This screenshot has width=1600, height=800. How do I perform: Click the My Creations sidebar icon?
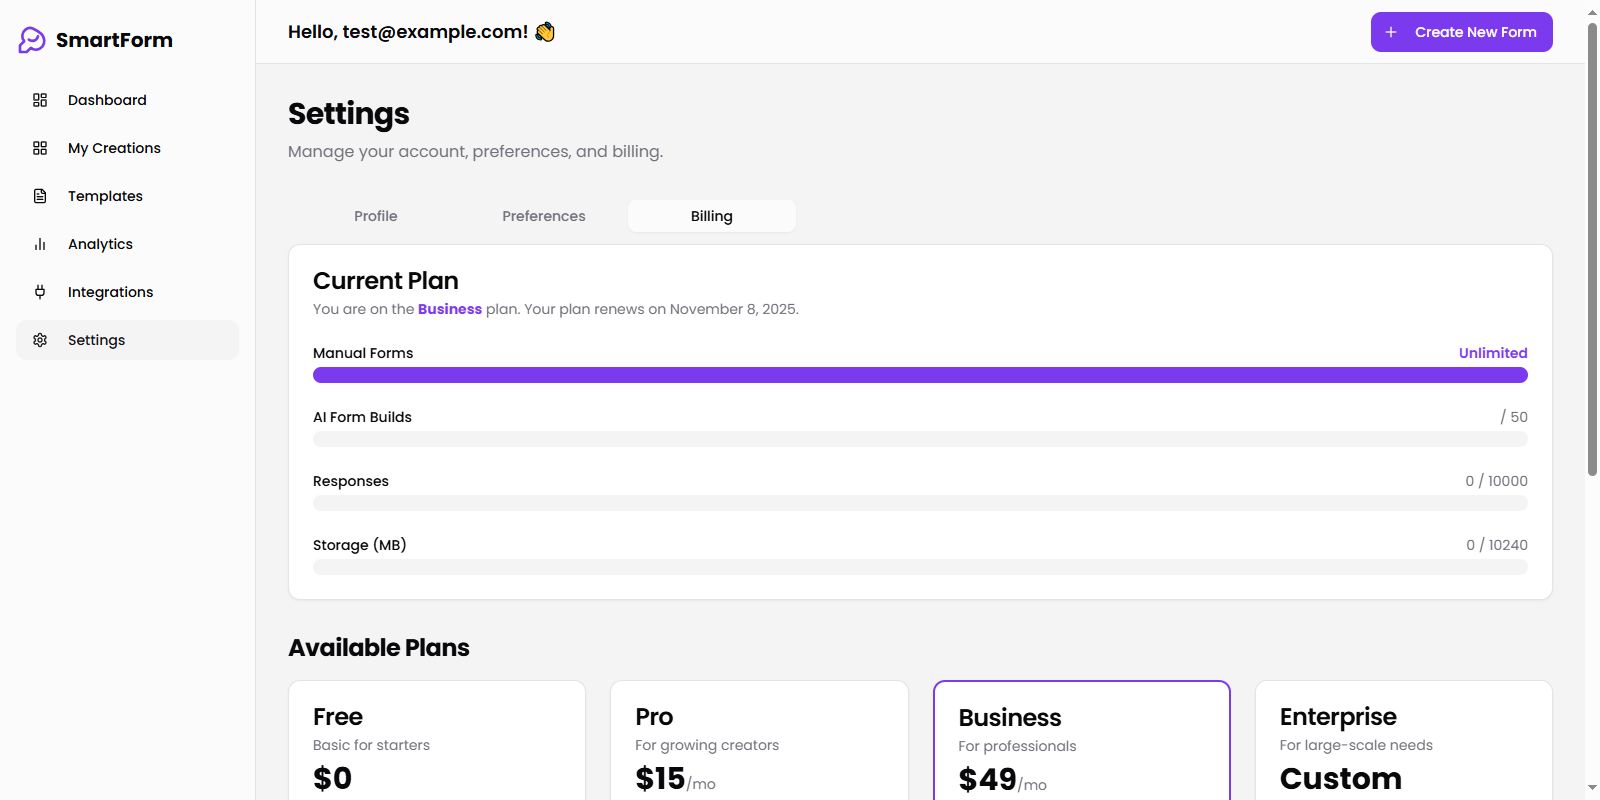point(40,148)
